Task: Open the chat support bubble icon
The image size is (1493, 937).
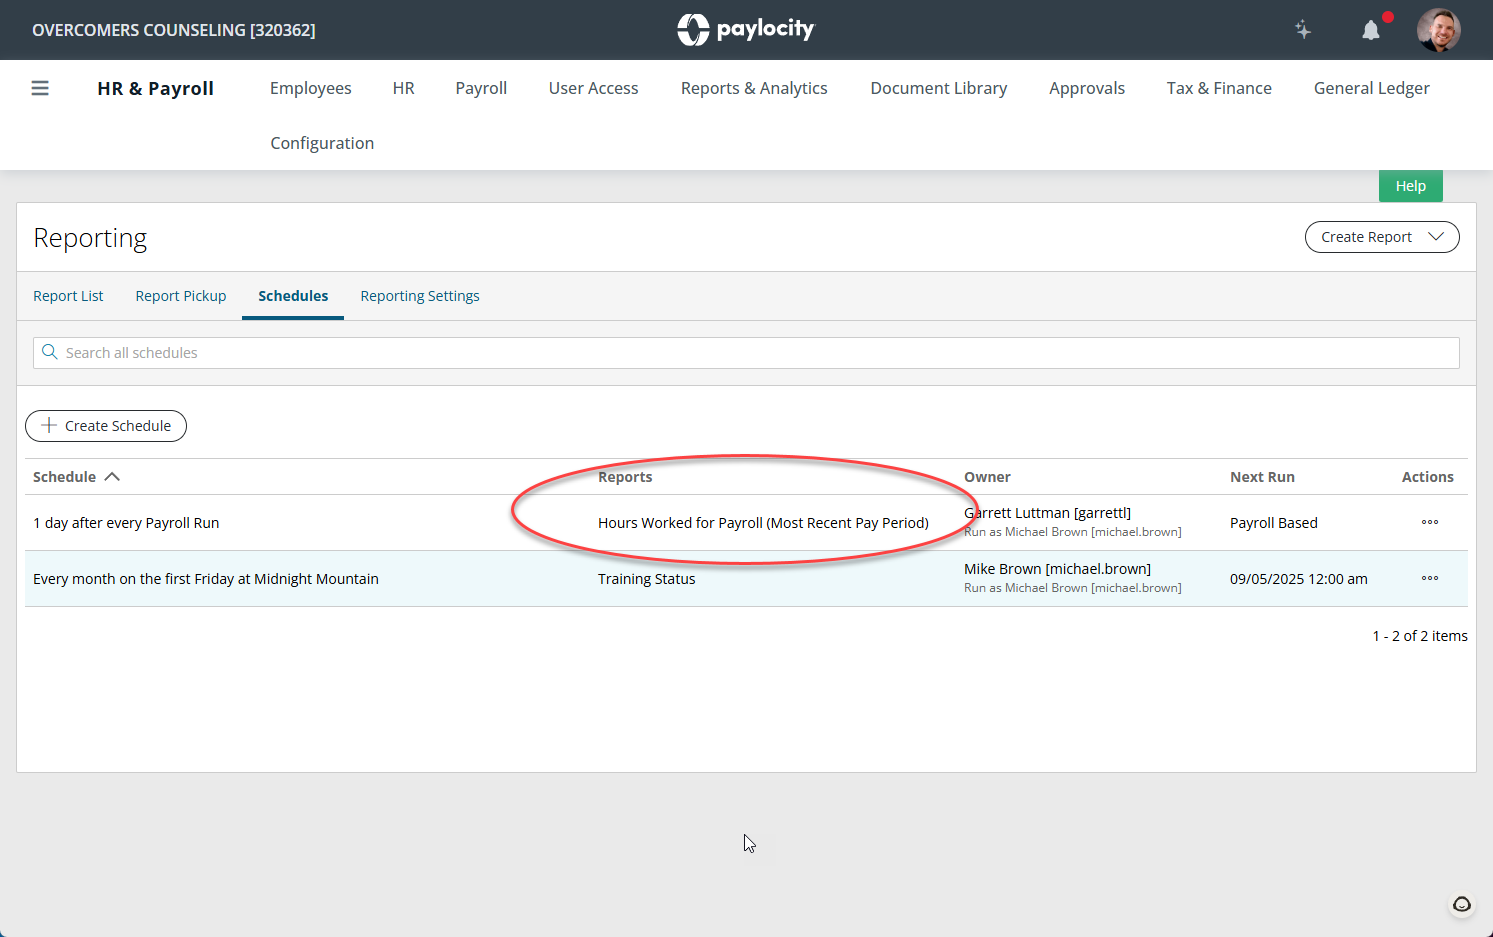Action: [x=1462, y=904]
